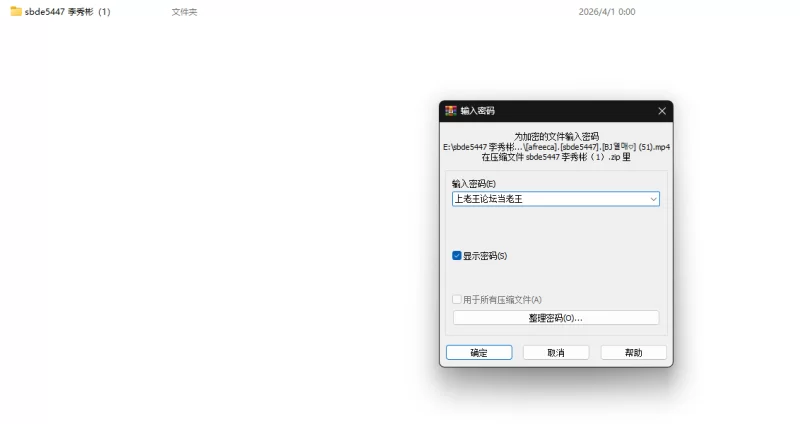Click the 在压缩文件 .zip archive name text
This screenshot has width=800, height=424.
[x=556, y=158]
